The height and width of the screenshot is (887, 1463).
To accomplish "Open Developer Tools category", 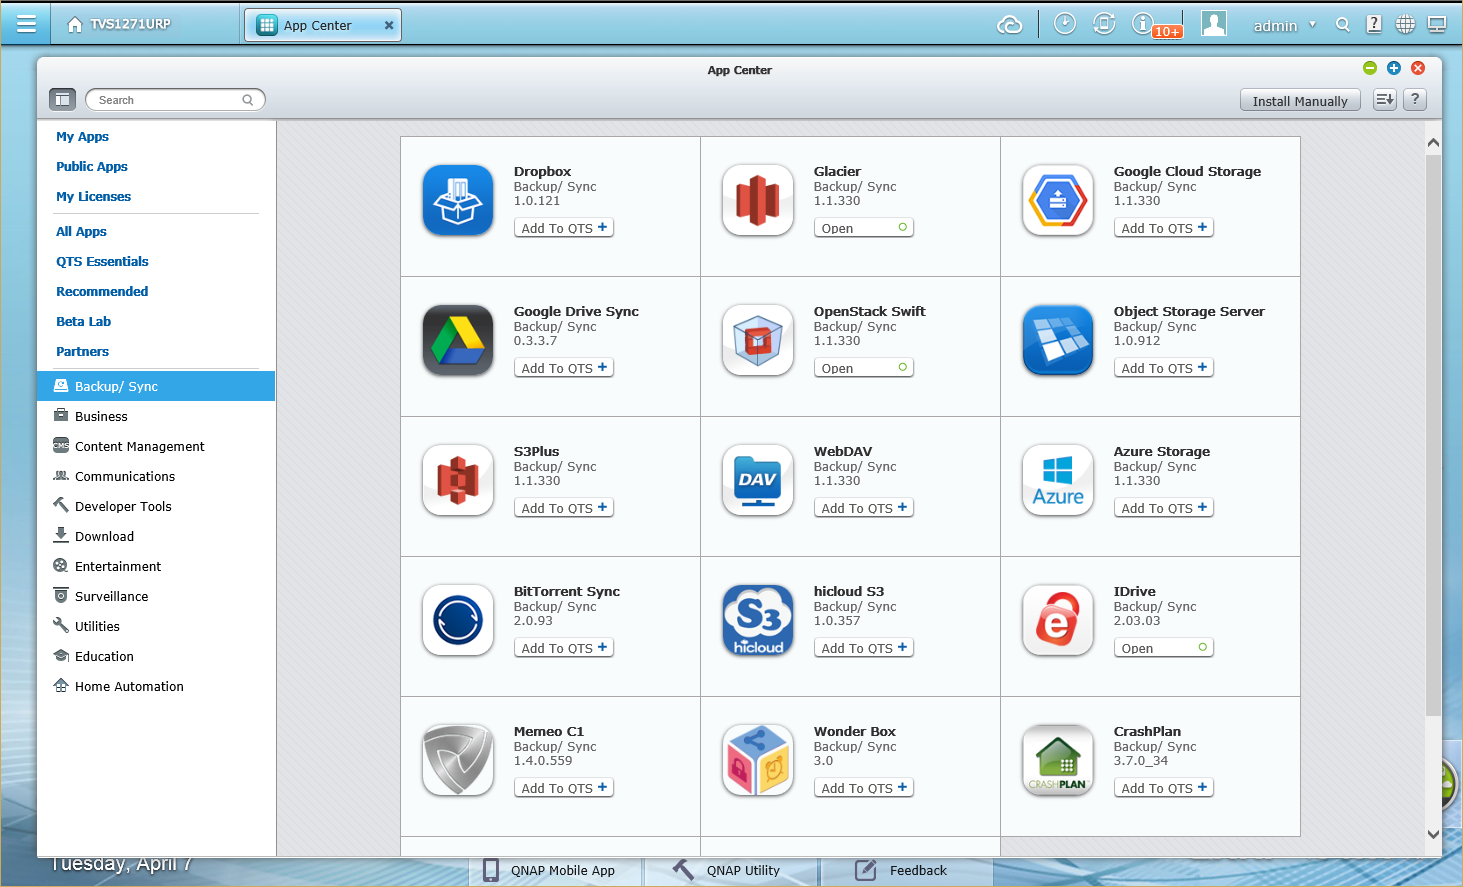I will pyautogui.click(x=156, y=506).
